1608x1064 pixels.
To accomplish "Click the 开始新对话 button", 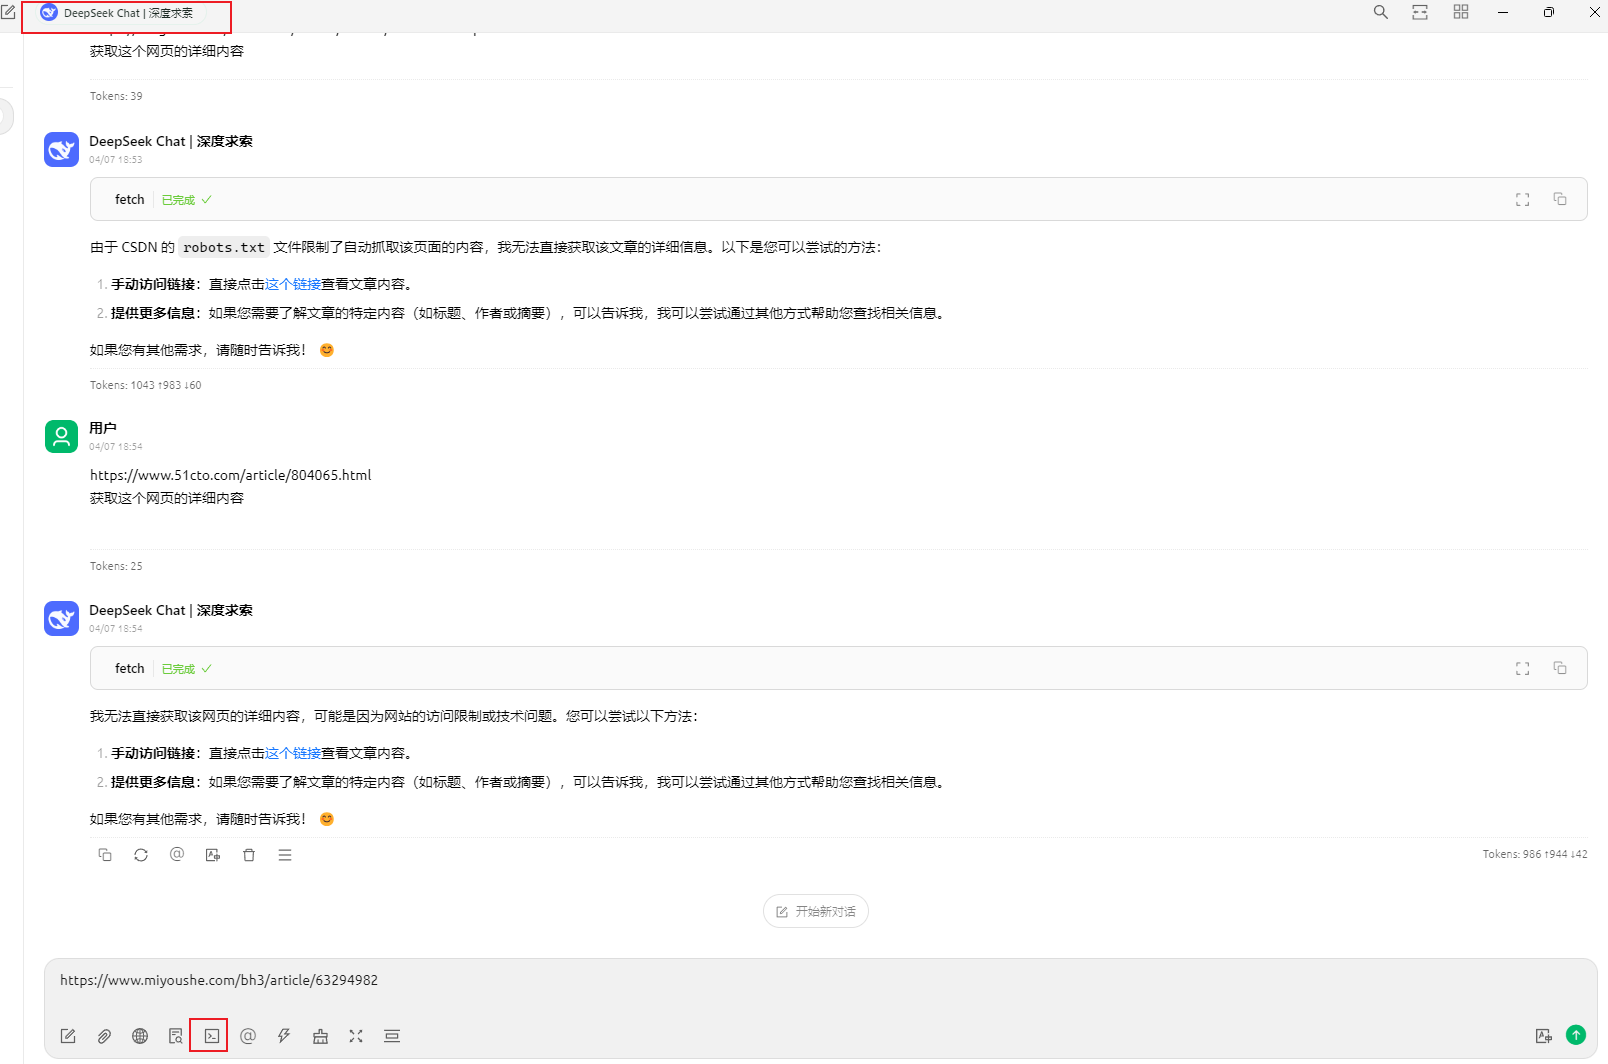I will (815, 911).
